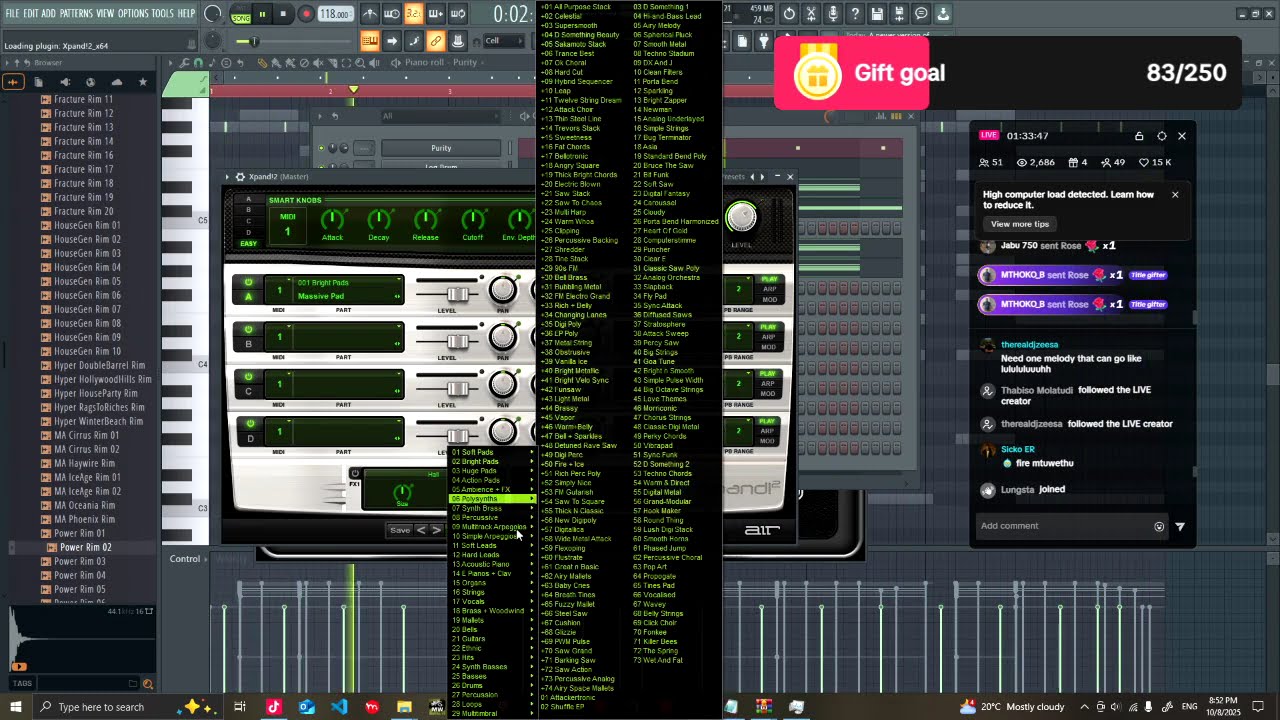
Task: Expand the 07 Synth Brass submenu
Action: (492, 508)
